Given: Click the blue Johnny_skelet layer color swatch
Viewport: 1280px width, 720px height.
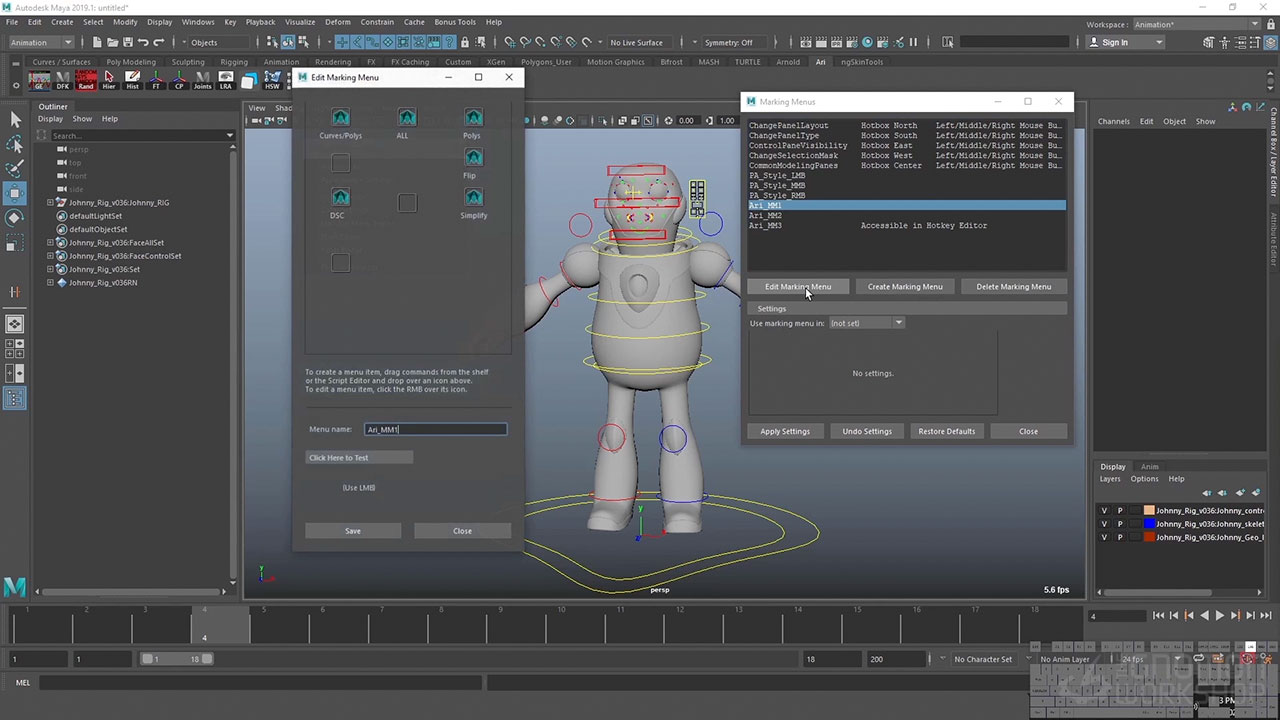Looking at the screenshot, I should click(x=1149, y=524).
